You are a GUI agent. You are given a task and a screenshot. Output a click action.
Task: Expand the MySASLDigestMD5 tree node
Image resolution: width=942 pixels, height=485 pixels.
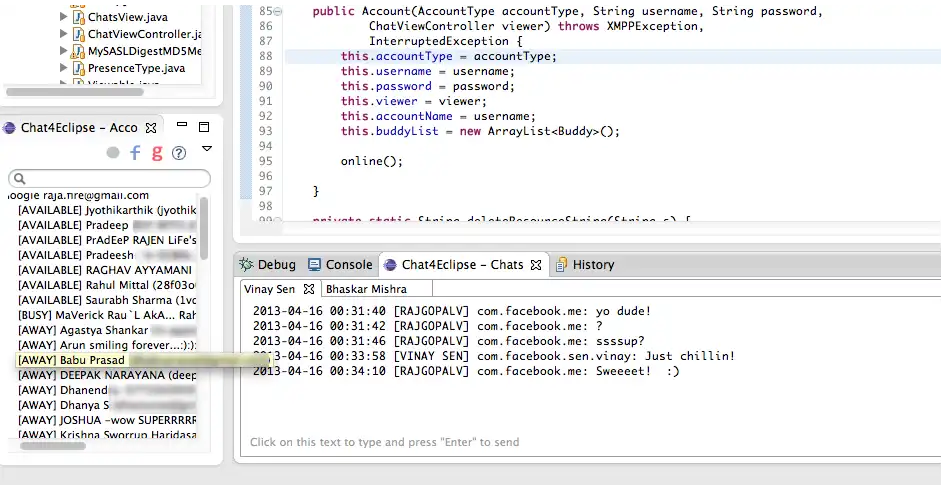[64, 50]
